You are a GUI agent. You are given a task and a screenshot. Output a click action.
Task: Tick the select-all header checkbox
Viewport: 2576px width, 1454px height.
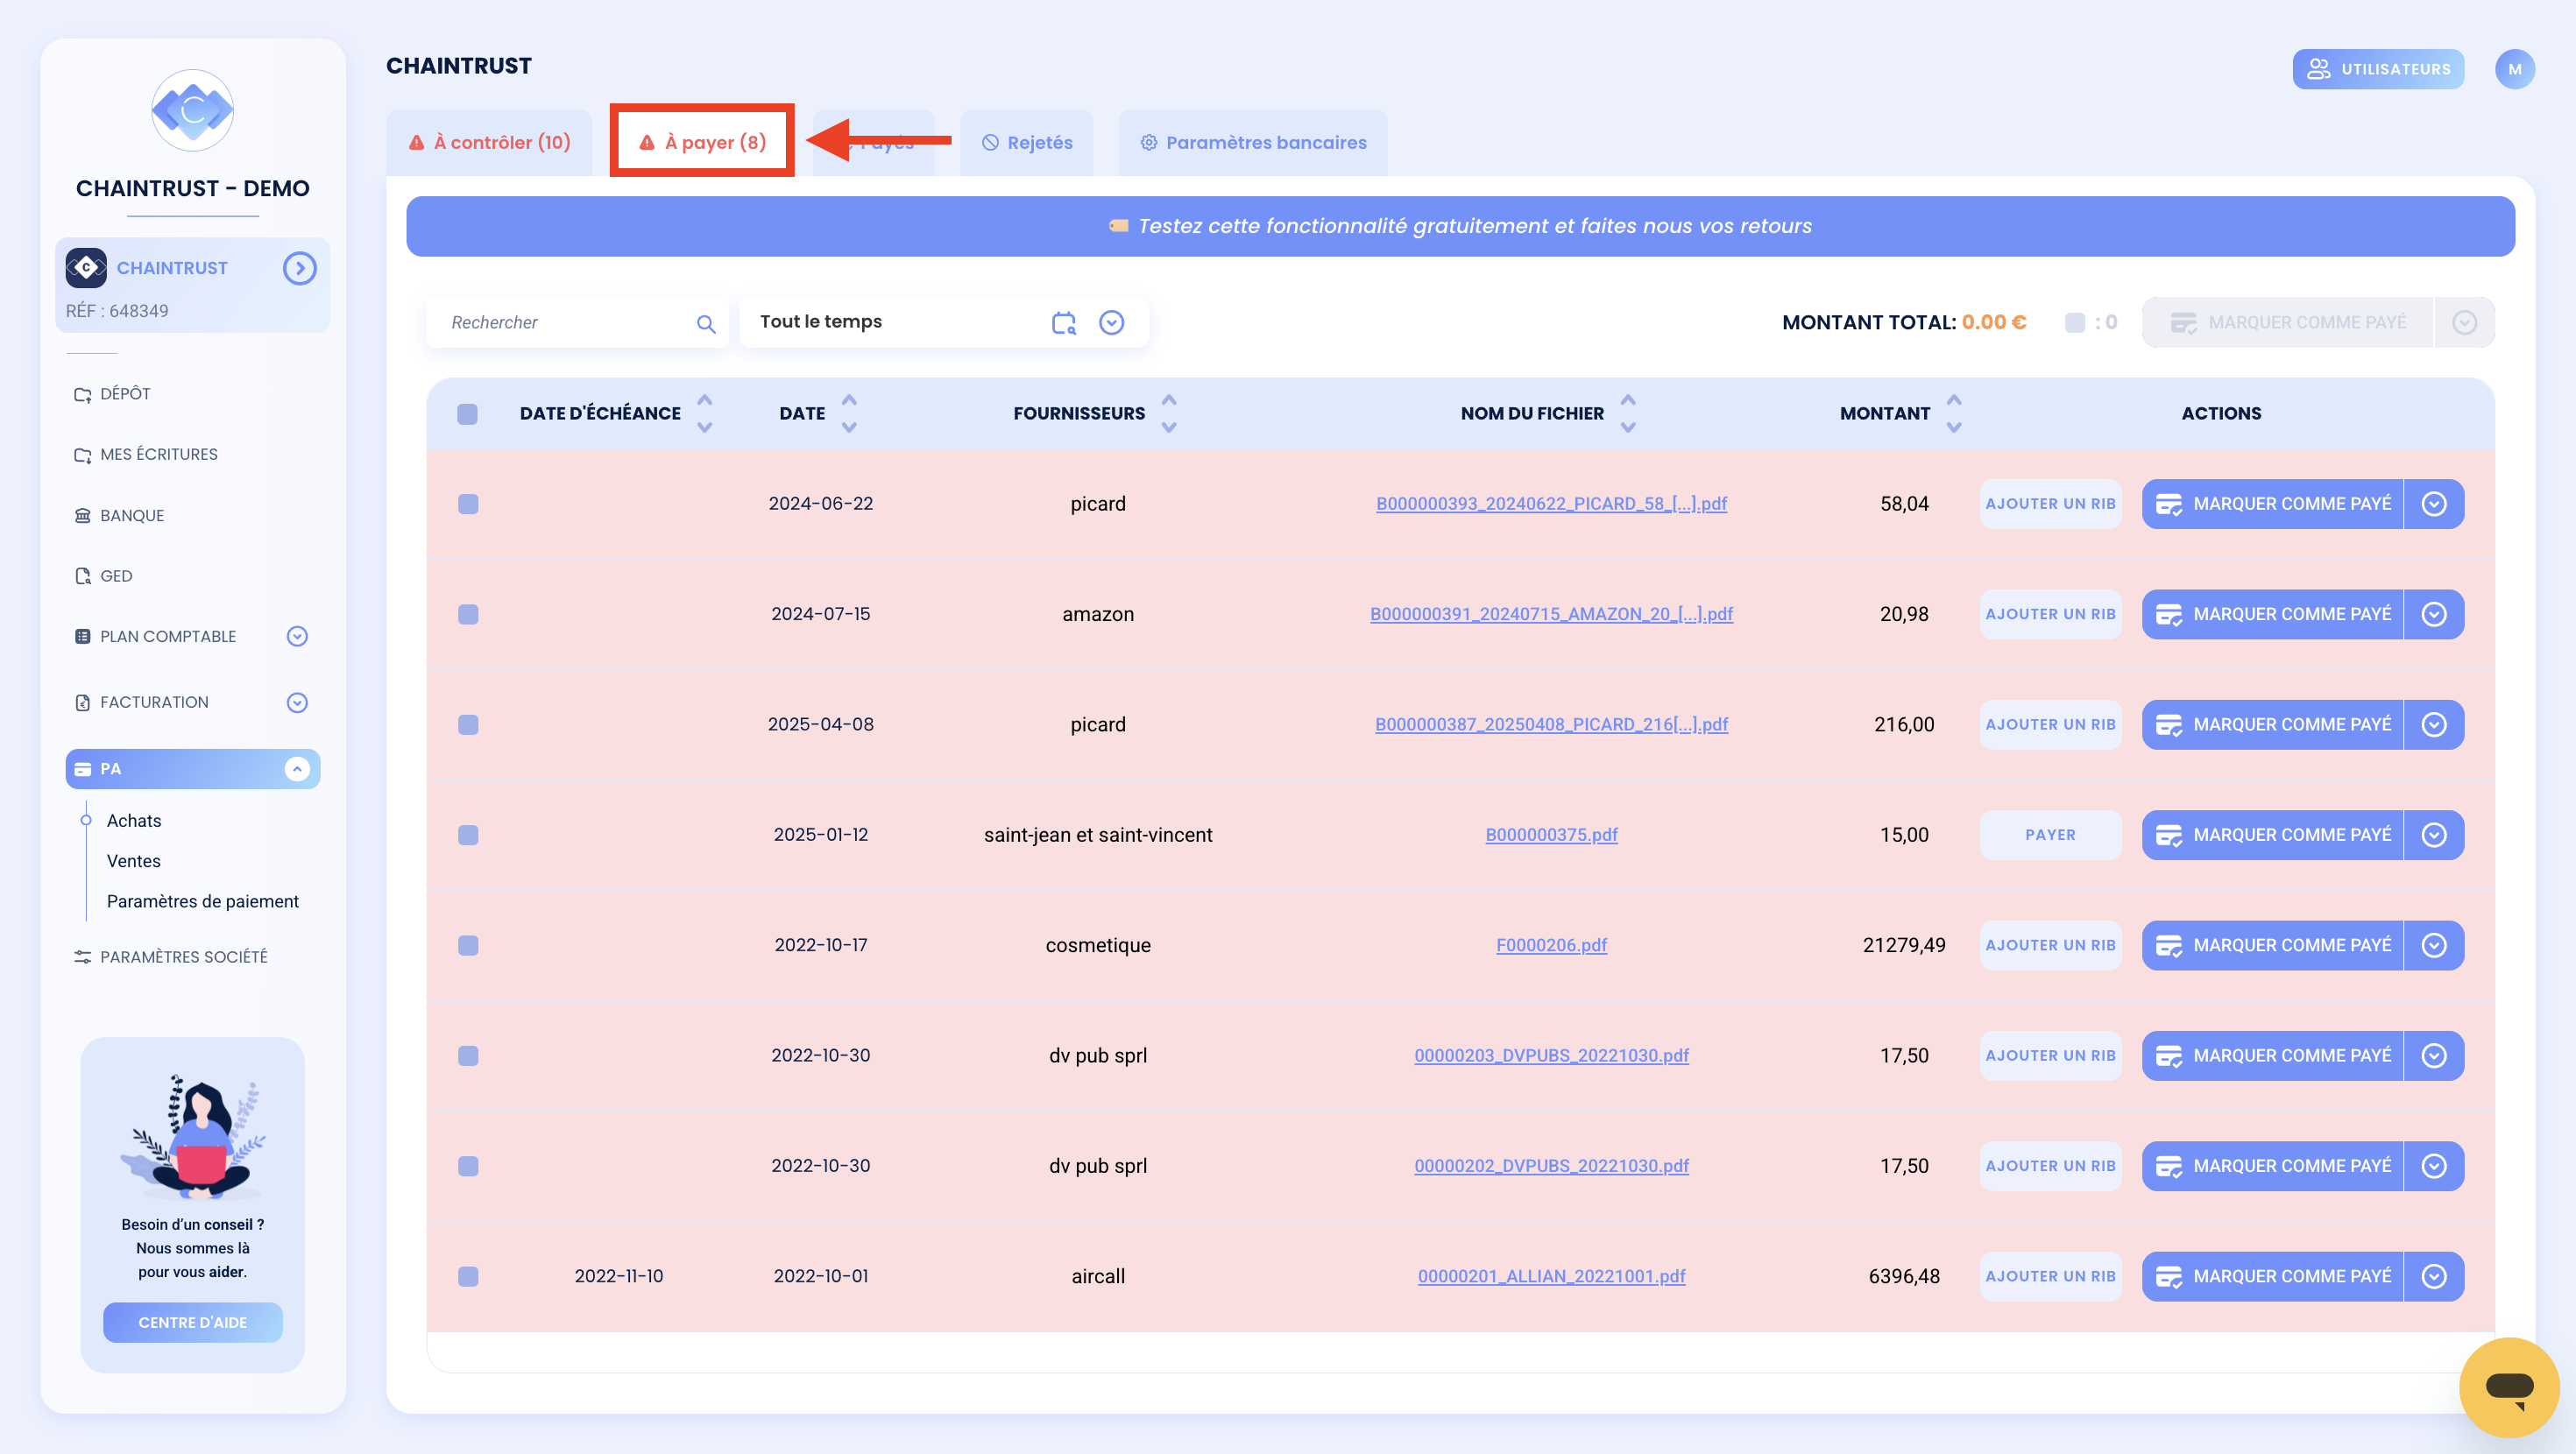click(x=467, y=414)
